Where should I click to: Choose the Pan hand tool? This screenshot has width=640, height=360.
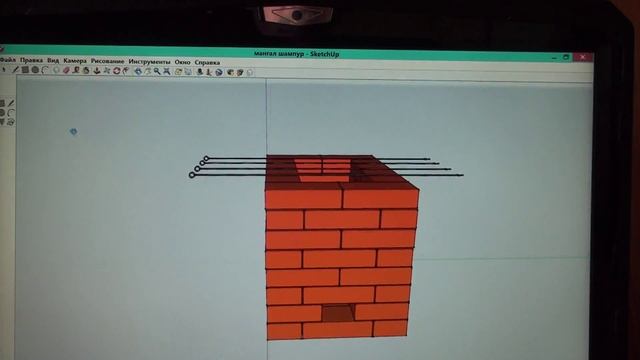coord(147,71)
